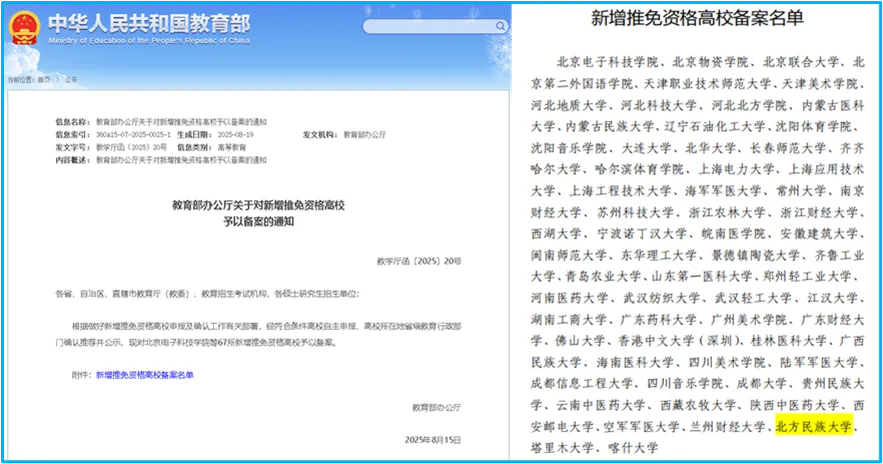The height and width of the screenshot is (464, 883).
Task: Click the document number 教学厅函〔2025〕20号 in the metadata
Action: click(x=131, y=148)
